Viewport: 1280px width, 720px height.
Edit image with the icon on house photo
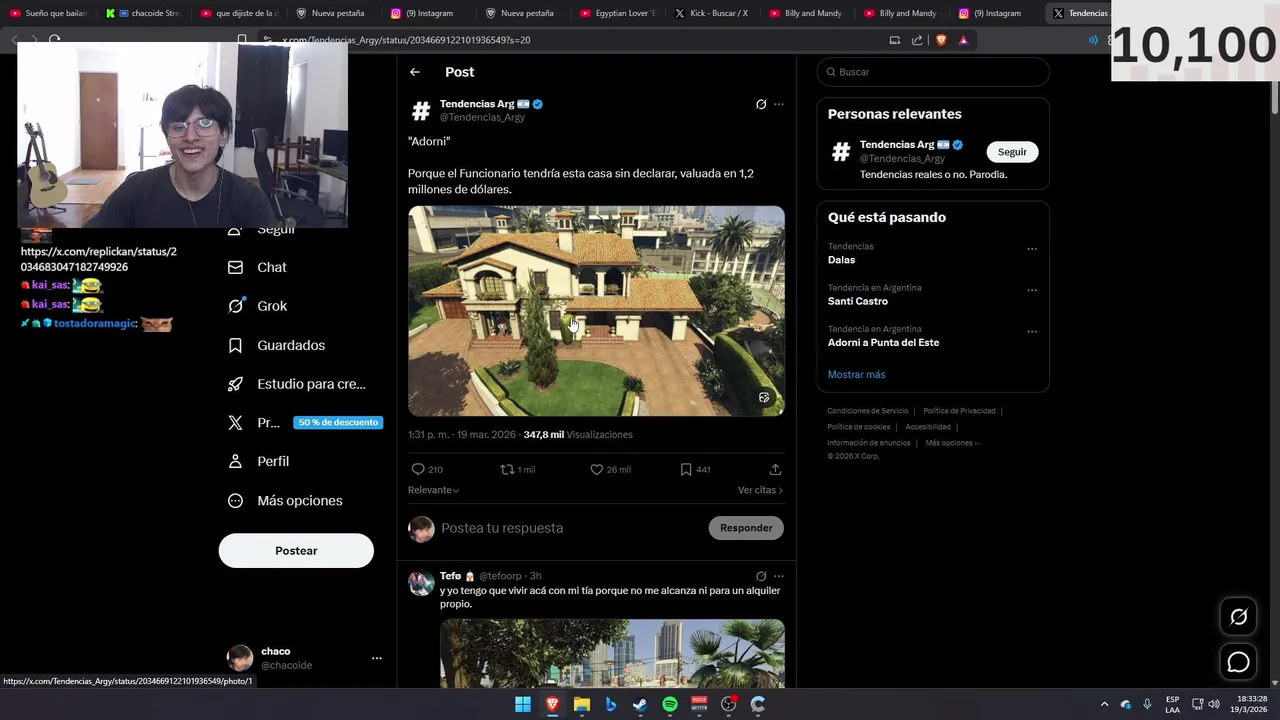coord(764,397)
